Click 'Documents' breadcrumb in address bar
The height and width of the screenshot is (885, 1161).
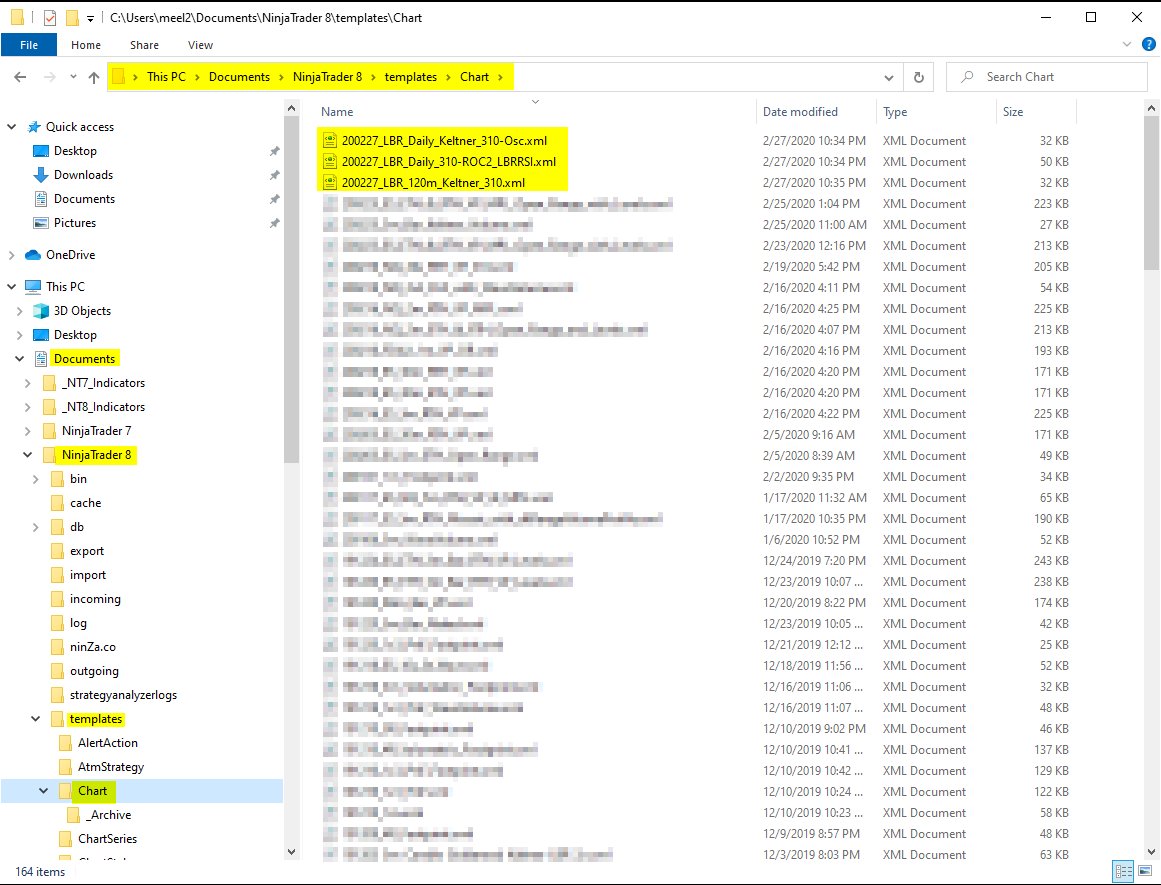pos(239,77)
